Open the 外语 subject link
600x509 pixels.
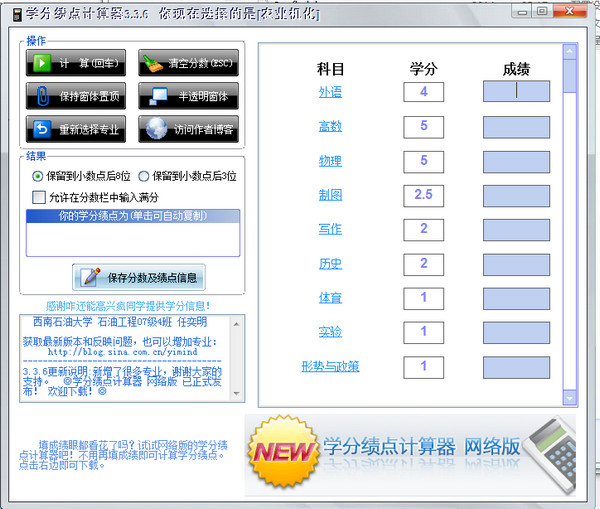(x=330, y=92)
